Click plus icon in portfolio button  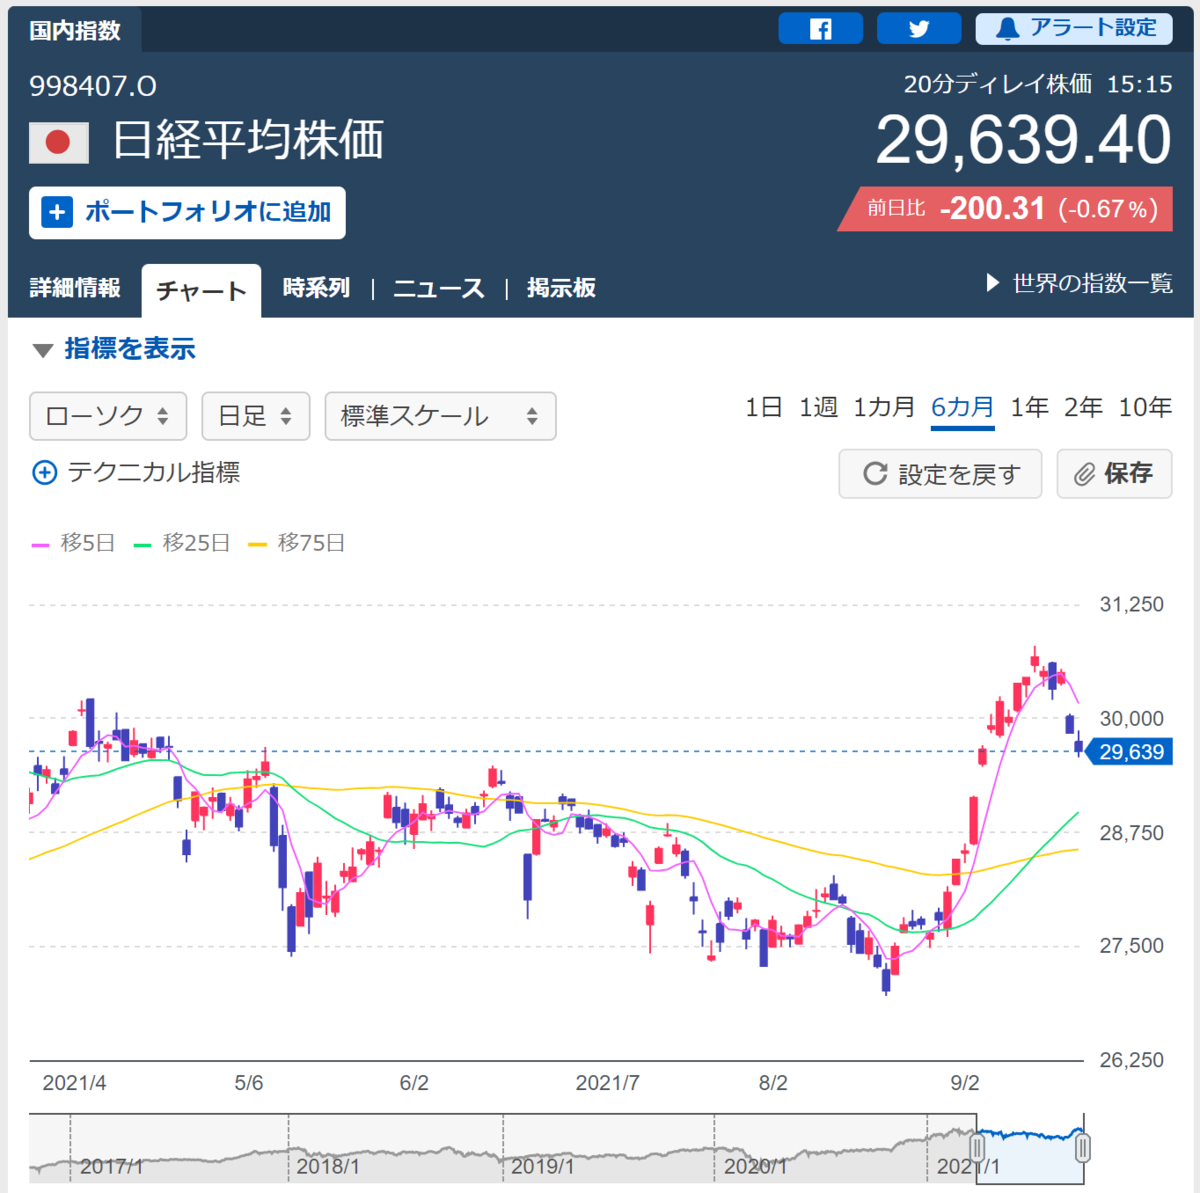[57, 212]
